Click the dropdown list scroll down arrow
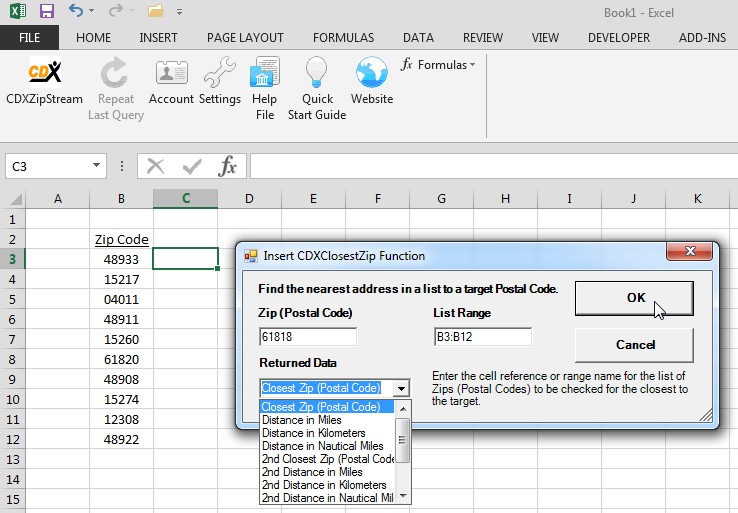The height and width of the screenshot is (513, 738). [403, 496]
